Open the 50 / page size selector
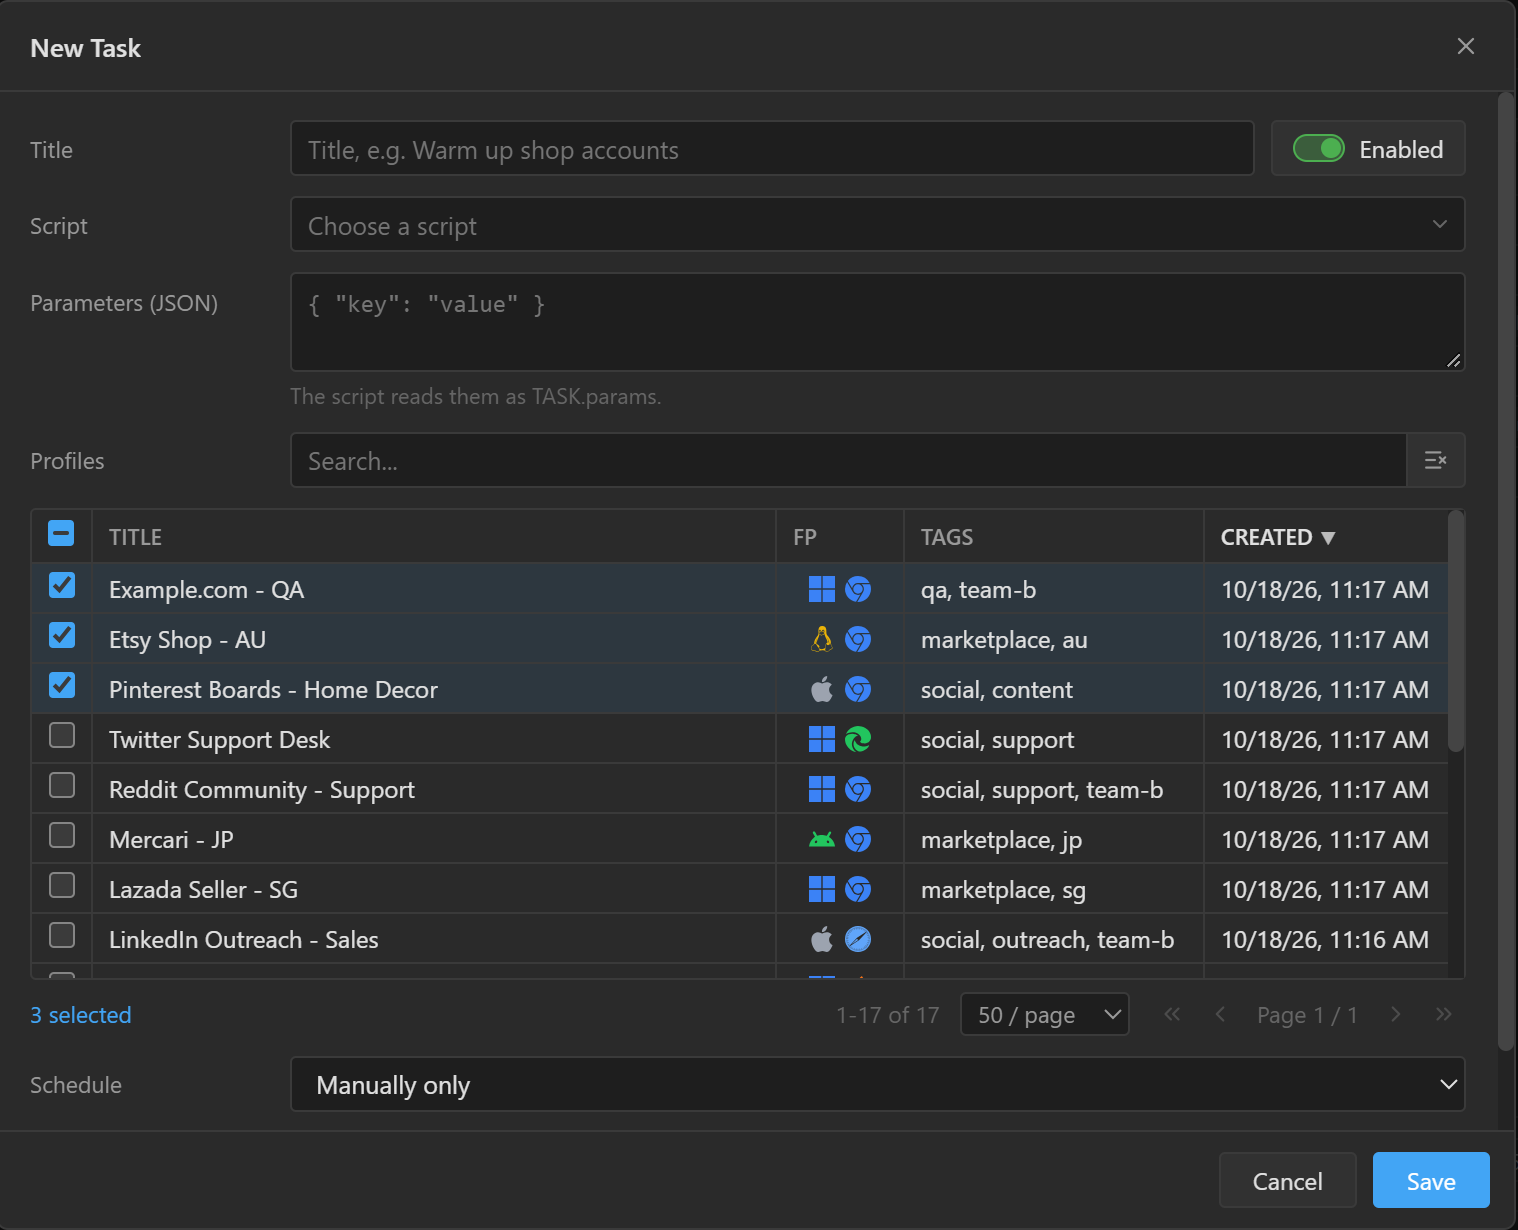The image size is (1518, 1230). (1045, 1014)
